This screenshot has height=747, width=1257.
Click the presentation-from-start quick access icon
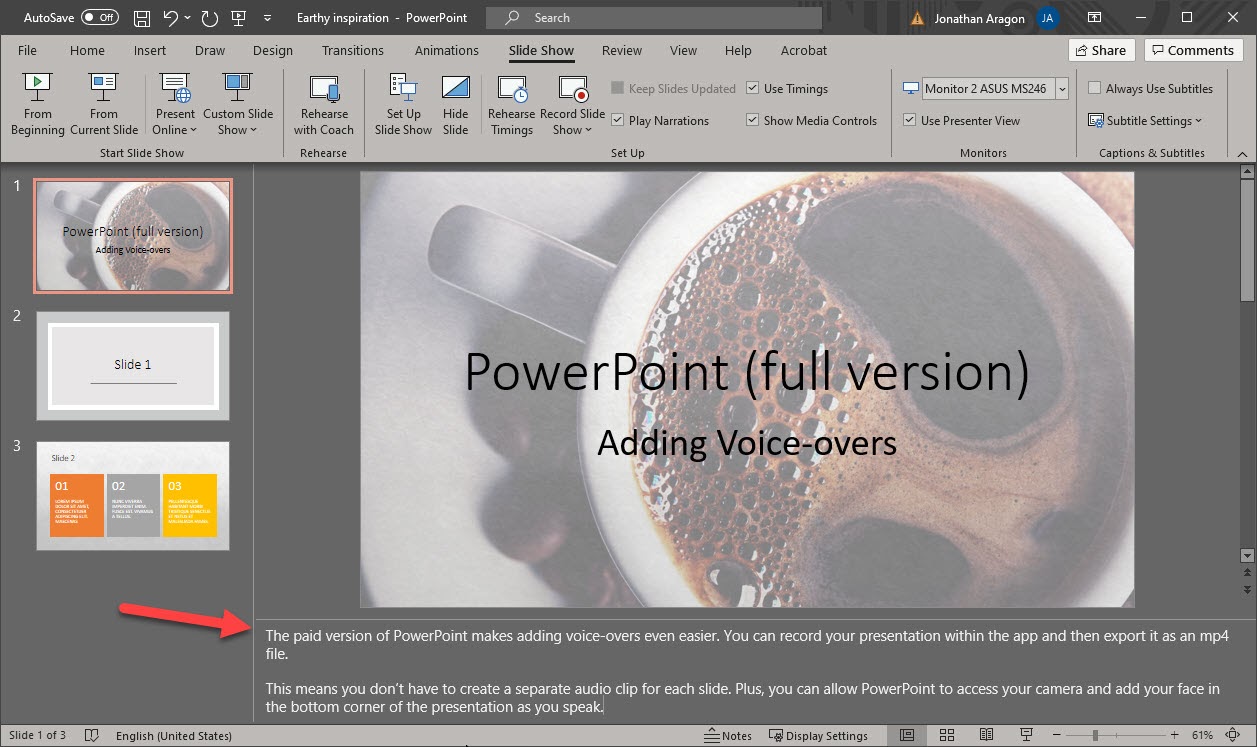pyautogui.click(x=239, y=18)
